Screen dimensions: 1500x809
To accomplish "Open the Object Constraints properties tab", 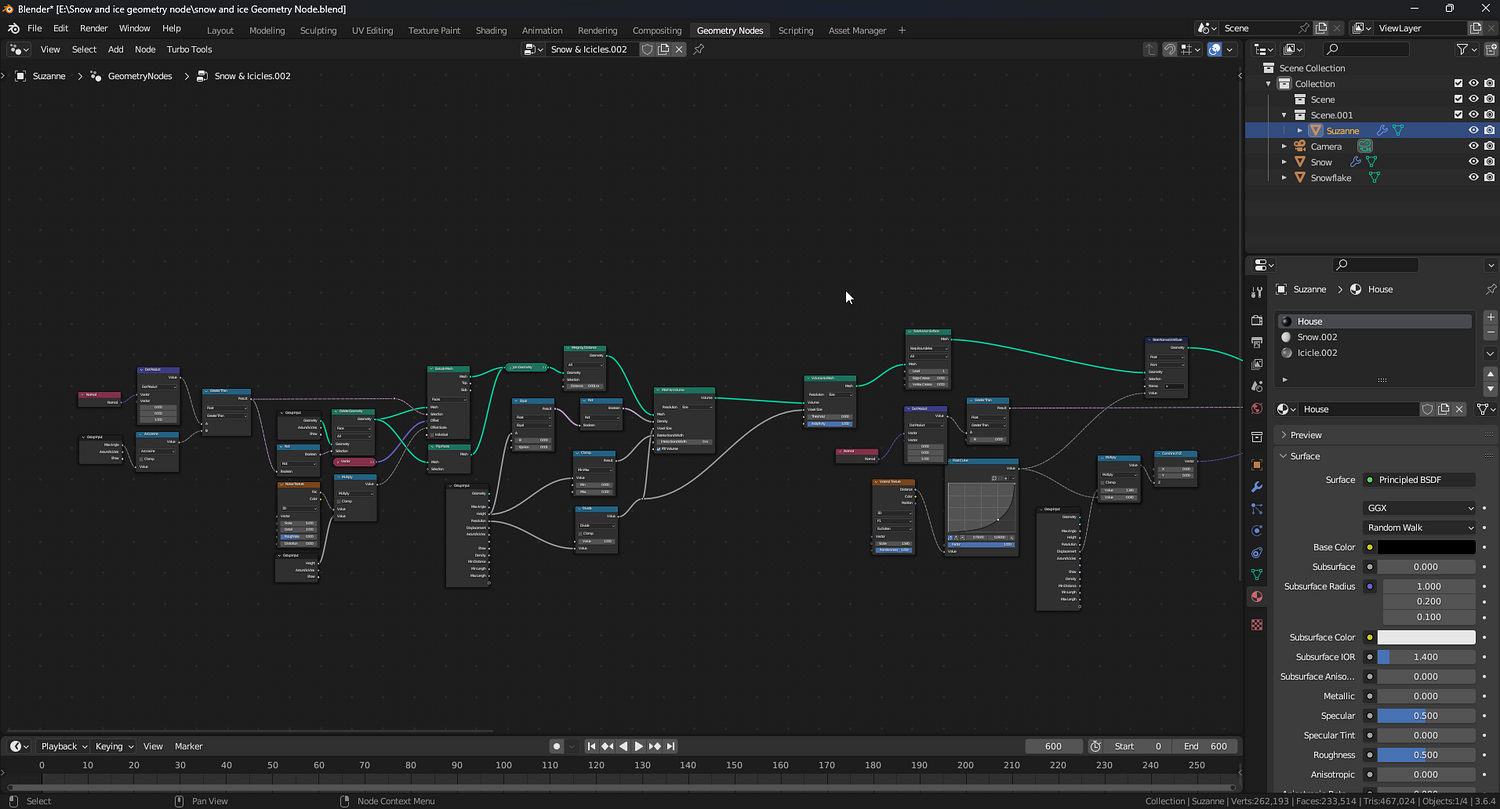I will [x=1257, y=553].
